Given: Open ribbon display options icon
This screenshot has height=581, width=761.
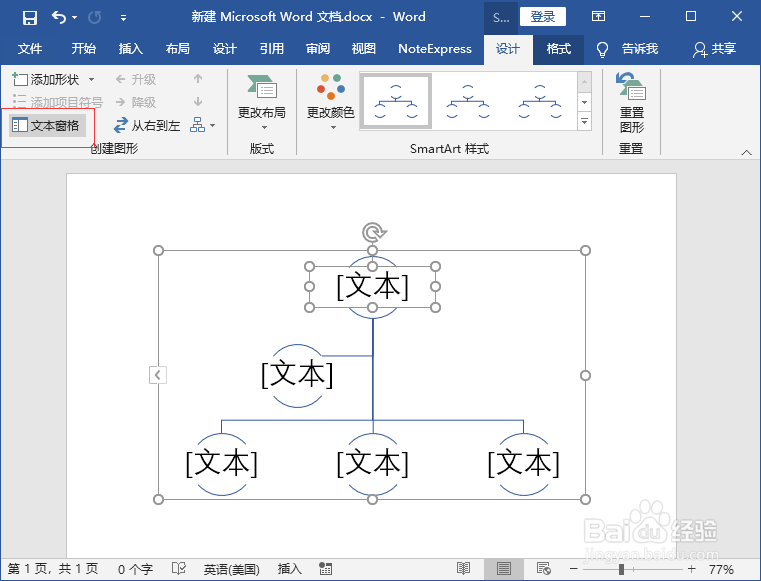Looking at the screenshot, I should click(x=598, y=17).
